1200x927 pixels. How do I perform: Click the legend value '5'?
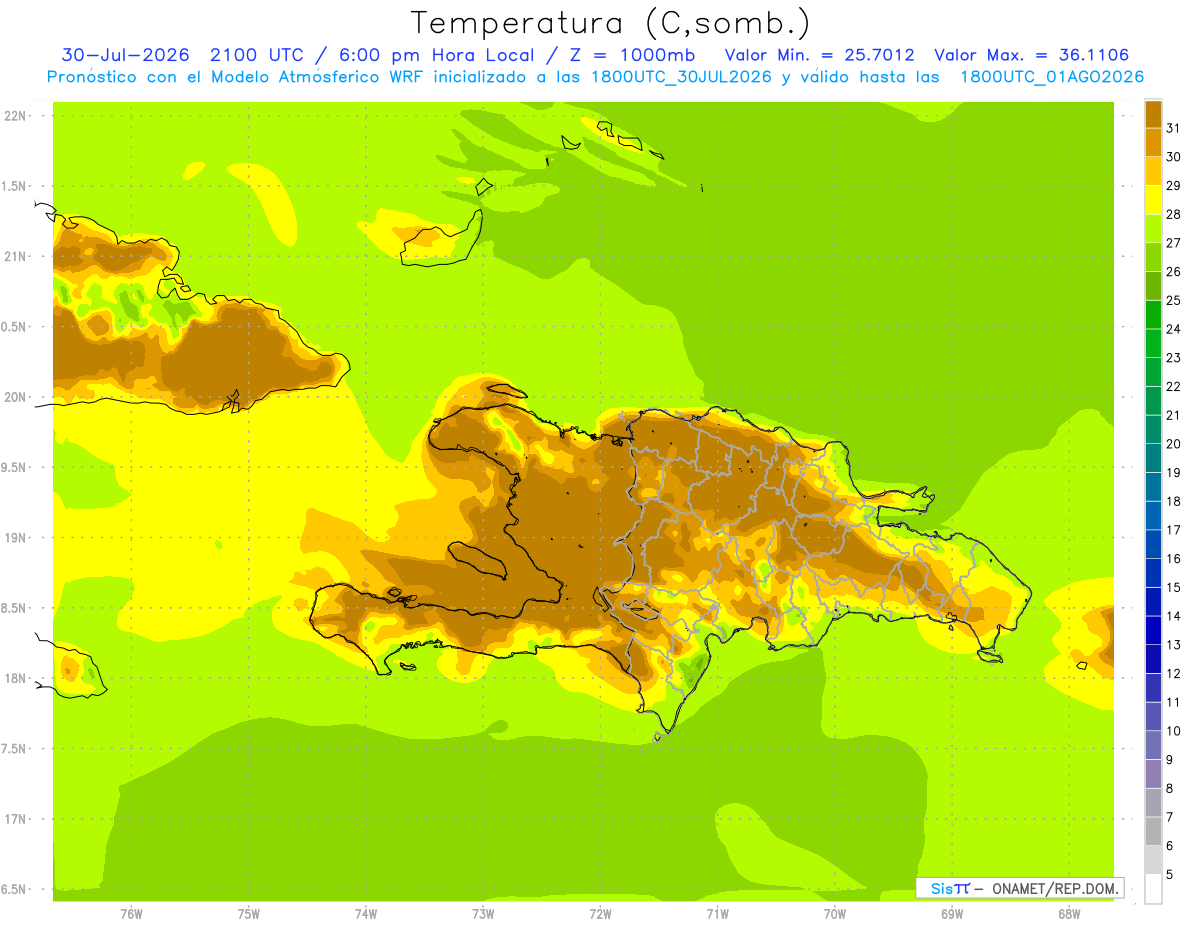(1170, 875)
